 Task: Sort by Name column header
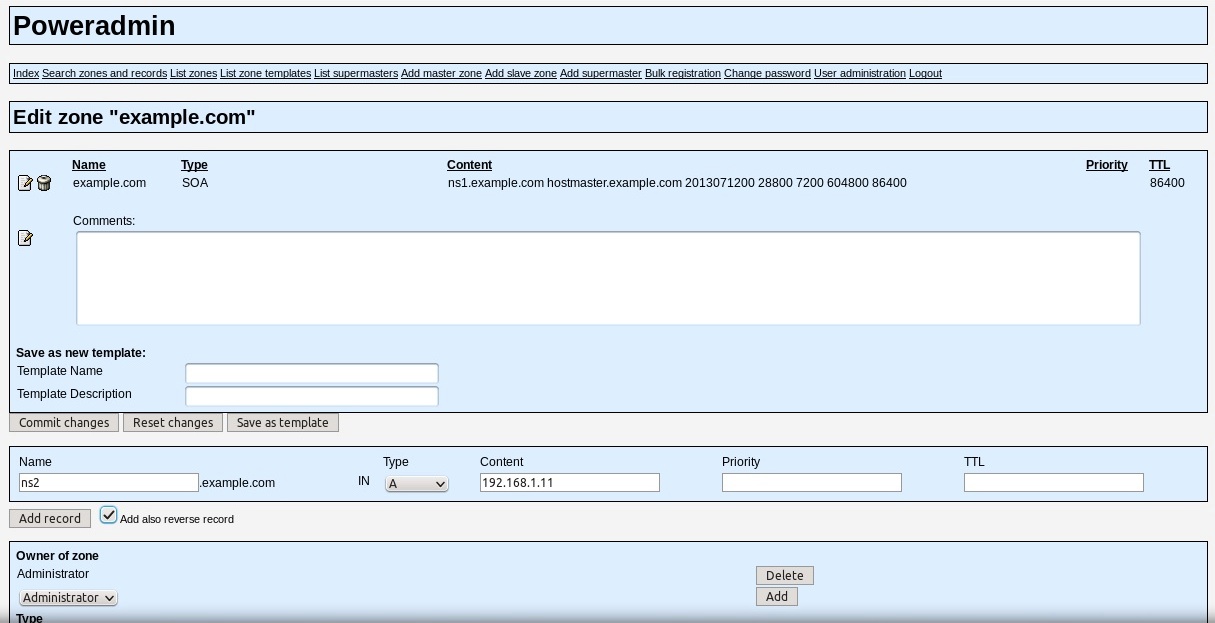(89, 165)
